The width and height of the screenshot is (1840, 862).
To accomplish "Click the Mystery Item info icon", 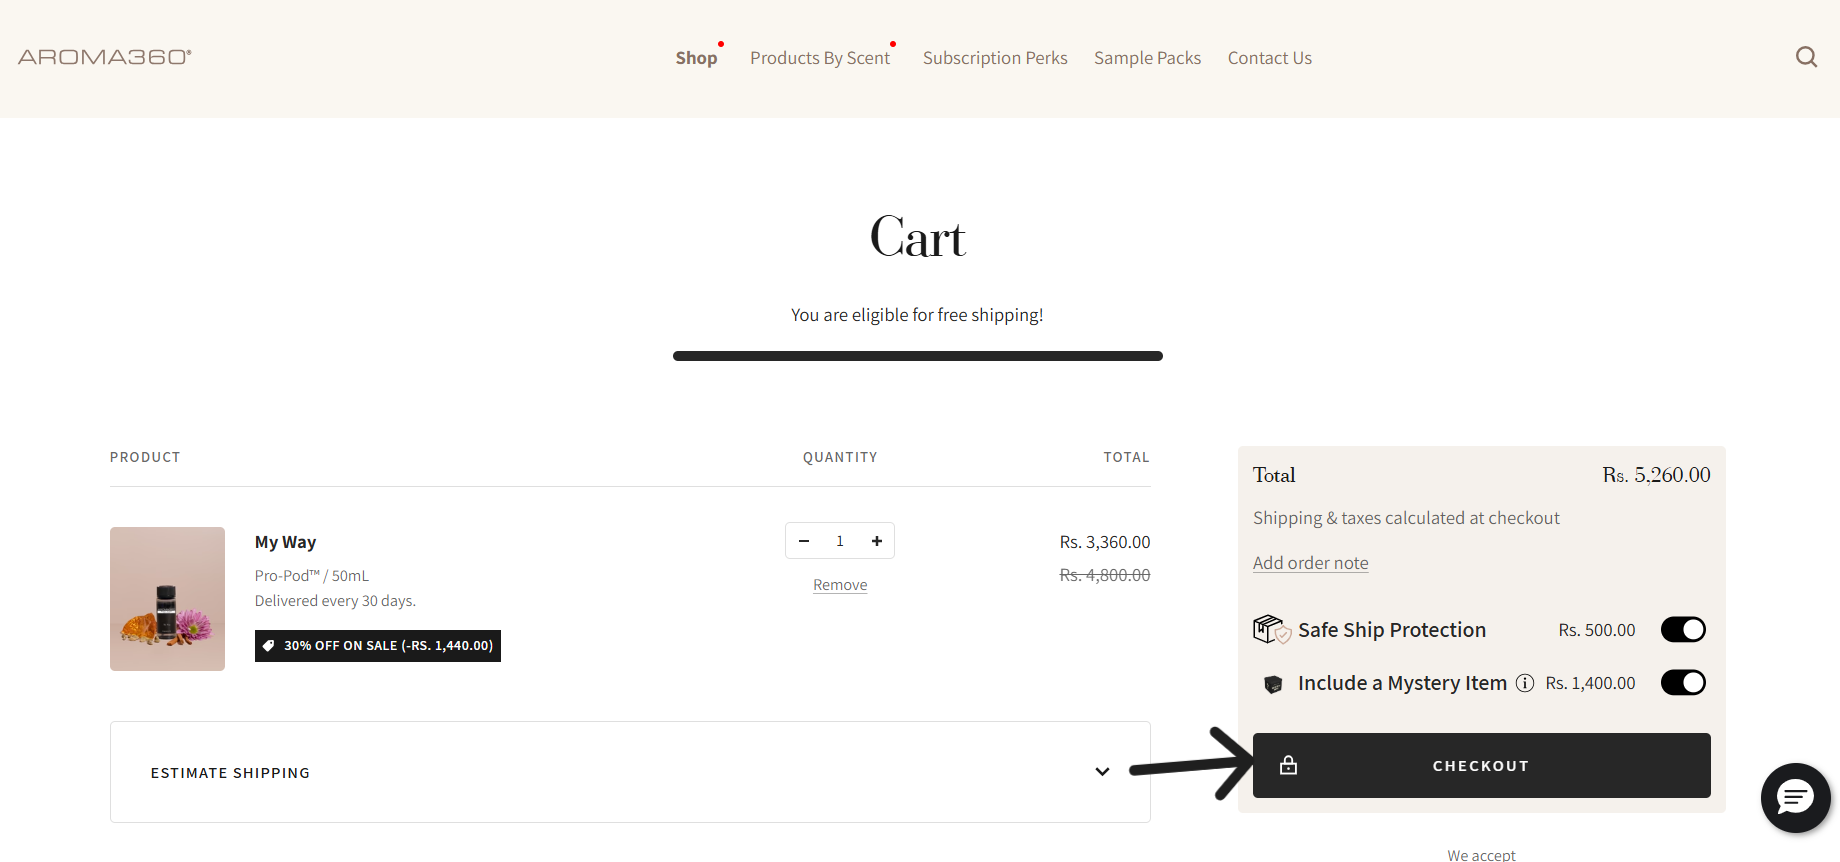I will (1524, 683).
